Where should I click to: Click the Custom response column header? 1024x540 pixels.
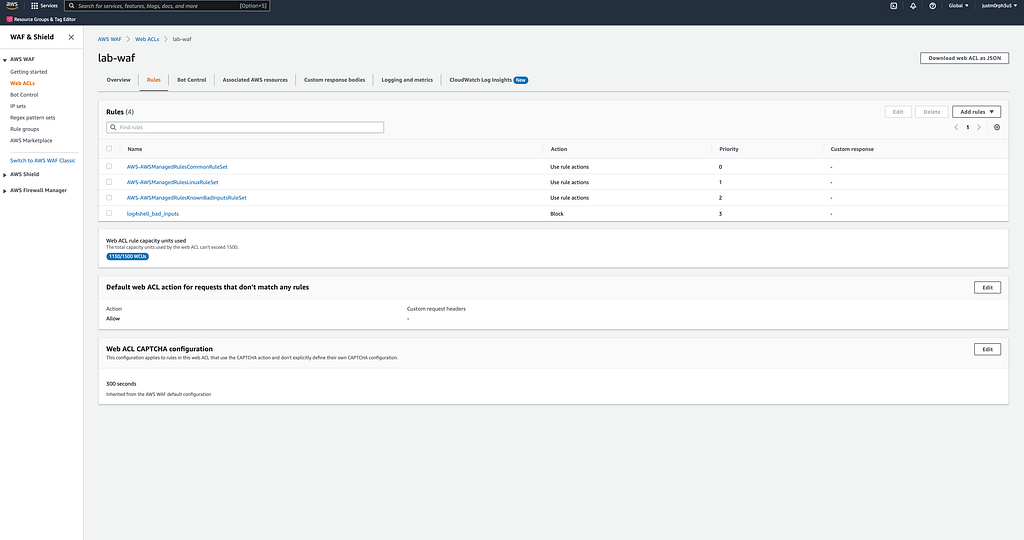click(852, 149)
